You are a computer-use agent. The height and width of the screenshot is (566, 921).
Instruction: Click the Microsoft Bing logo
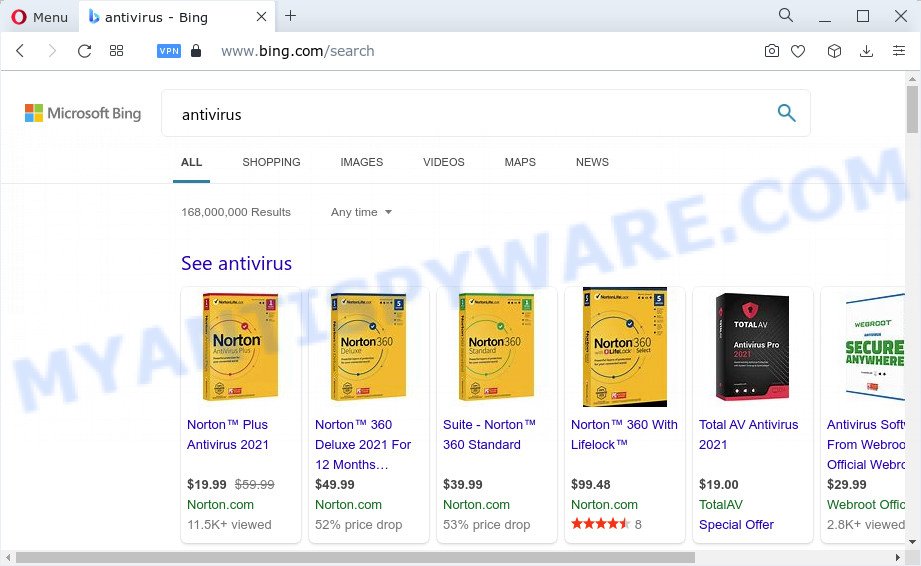tap(83, 113)
